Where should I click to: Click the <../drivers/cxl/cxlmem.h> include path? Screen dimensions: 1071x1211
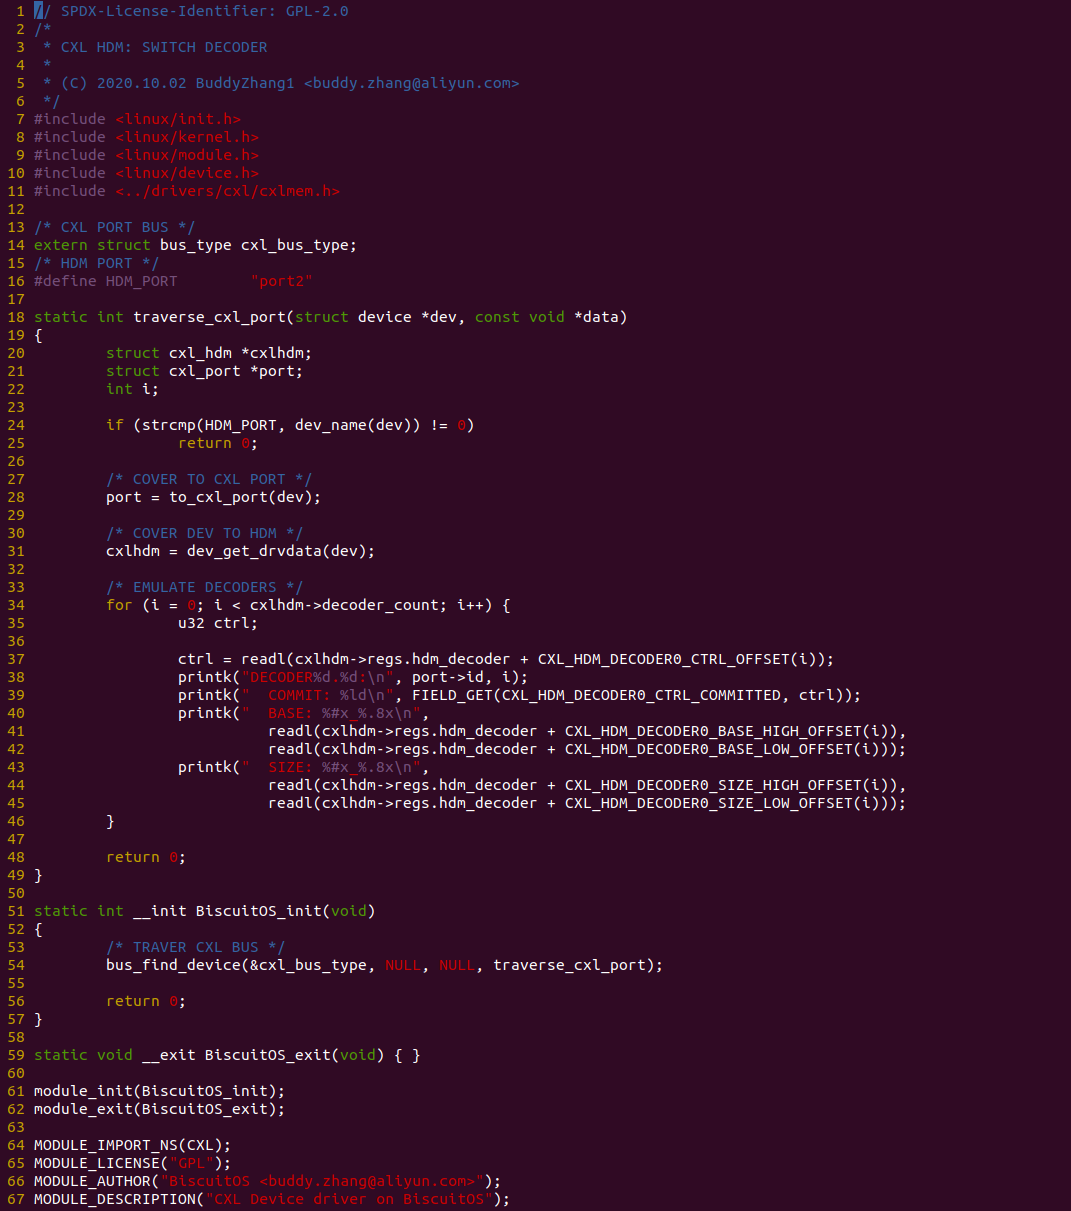227,191
